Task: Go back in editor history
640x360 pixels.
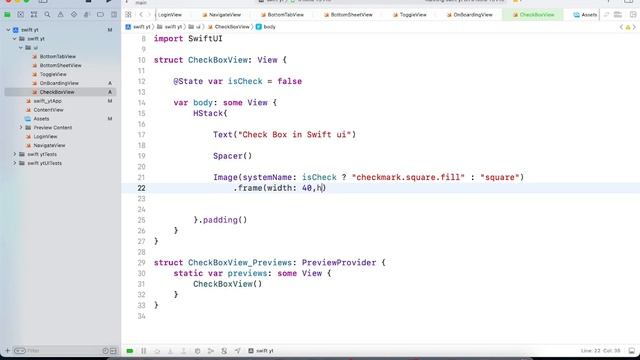Action: point(141,15)
